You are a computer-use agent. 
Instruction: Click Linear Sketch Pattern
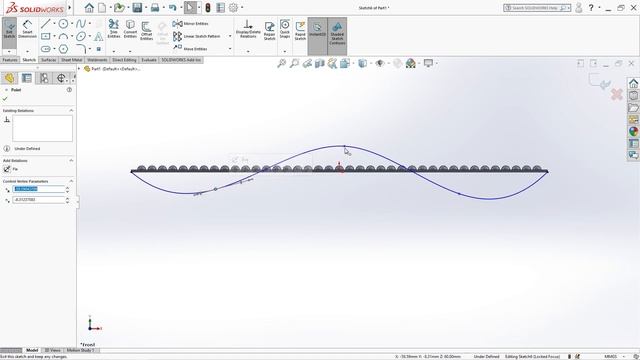pos(196,36)
